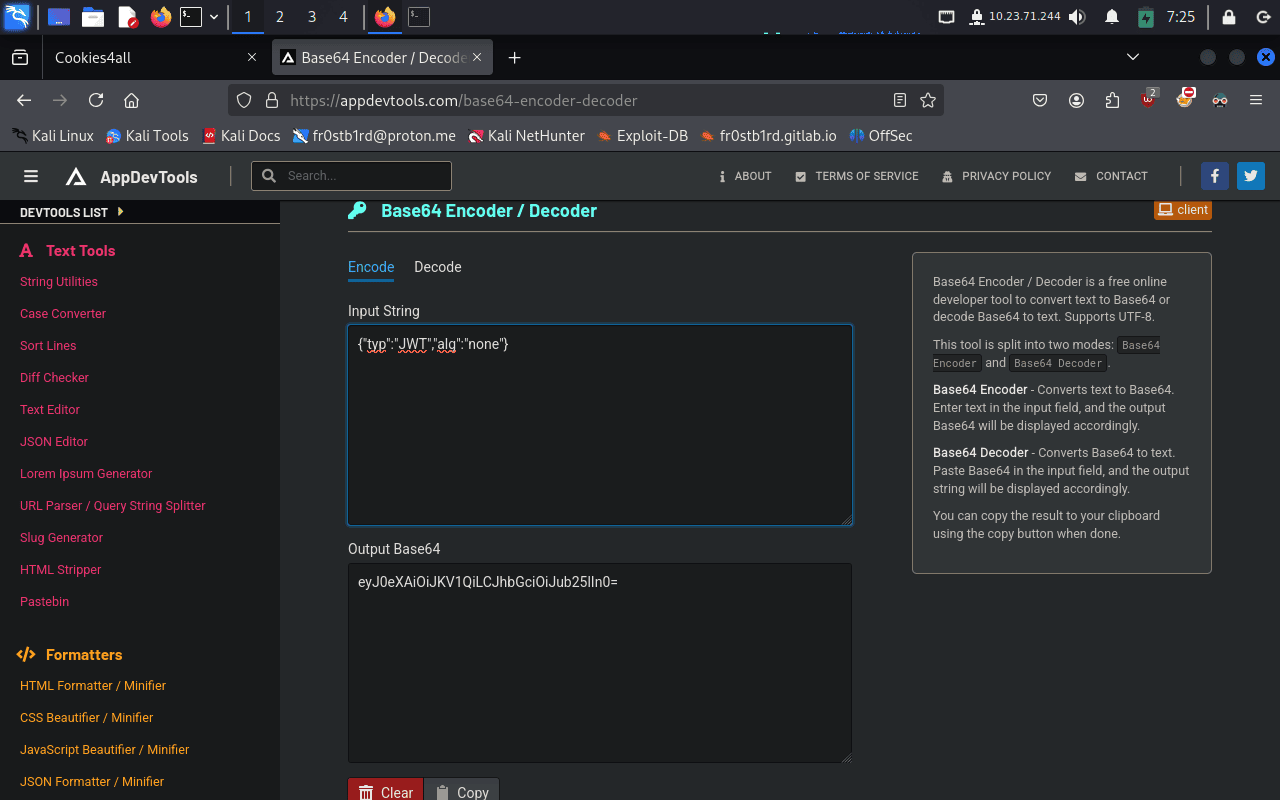The height and width of the screenshot is (800, 1280).
Task: Bookmark this page with the star icon
Action: coord(928,100)
